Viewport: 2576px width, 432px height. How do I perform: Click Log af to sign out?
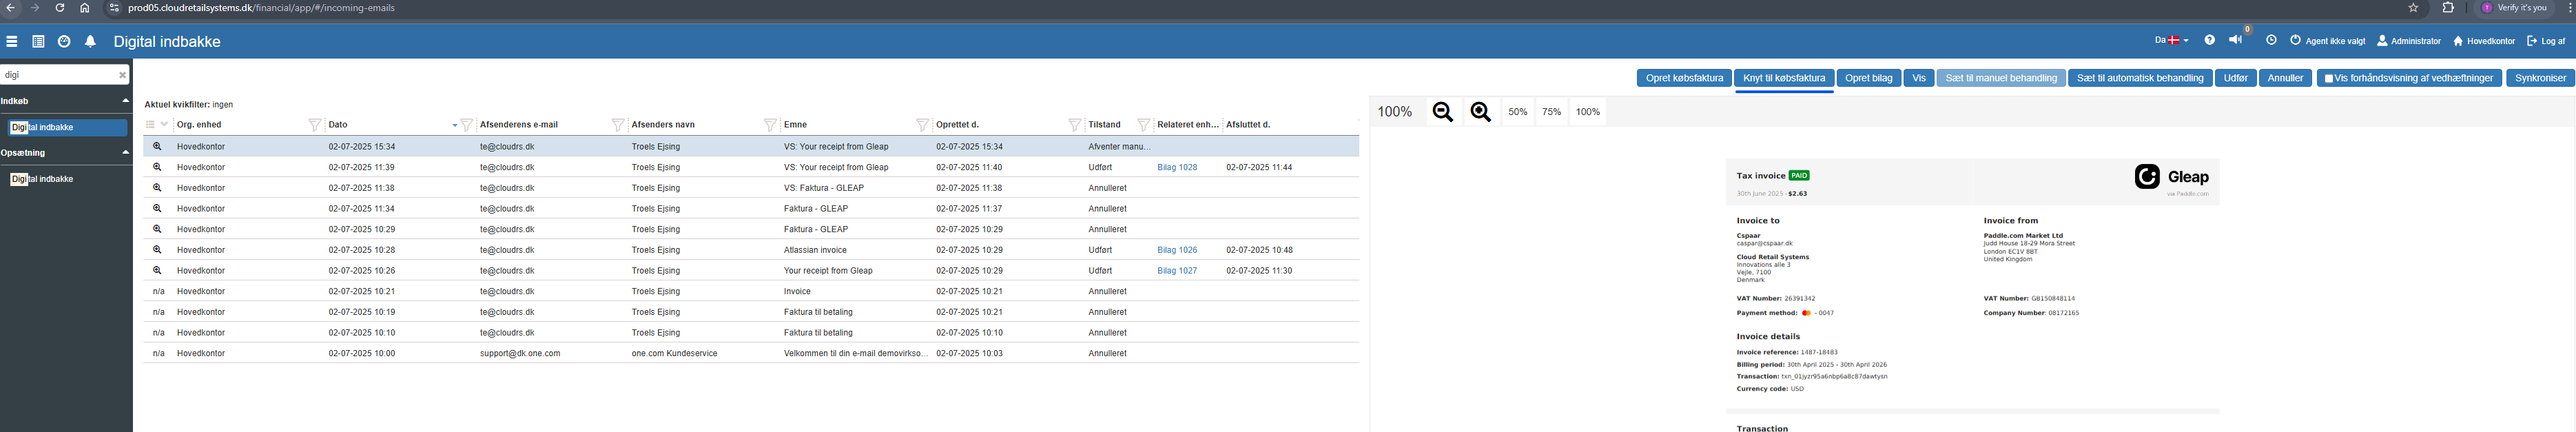(2546, 41)
